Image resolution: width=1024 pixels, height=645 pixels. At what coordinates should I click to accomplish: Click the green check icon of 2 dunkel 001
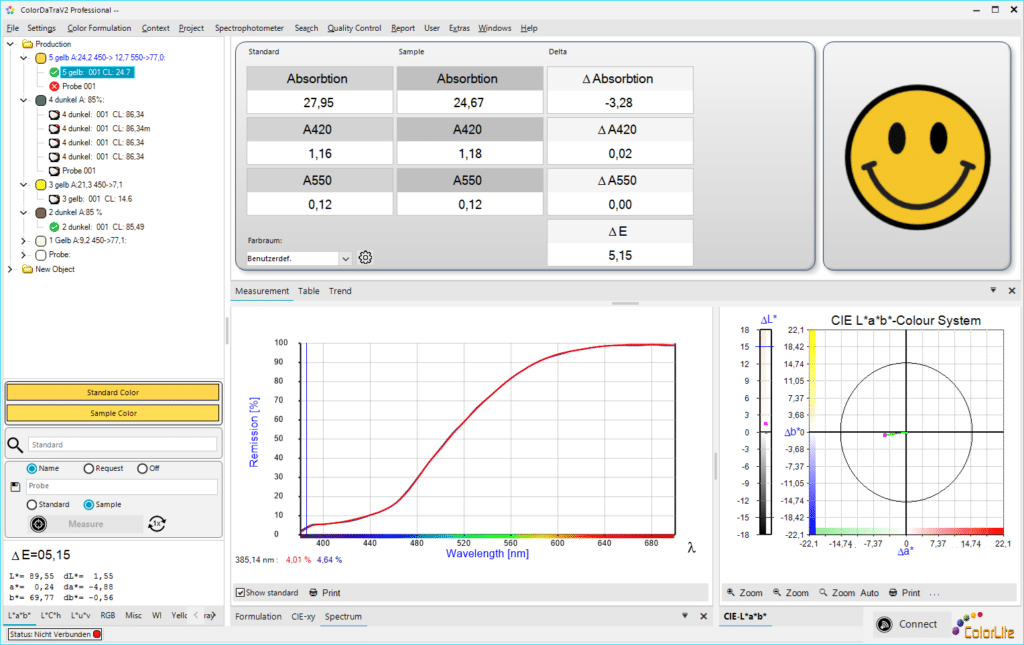[x=54, y=227]
